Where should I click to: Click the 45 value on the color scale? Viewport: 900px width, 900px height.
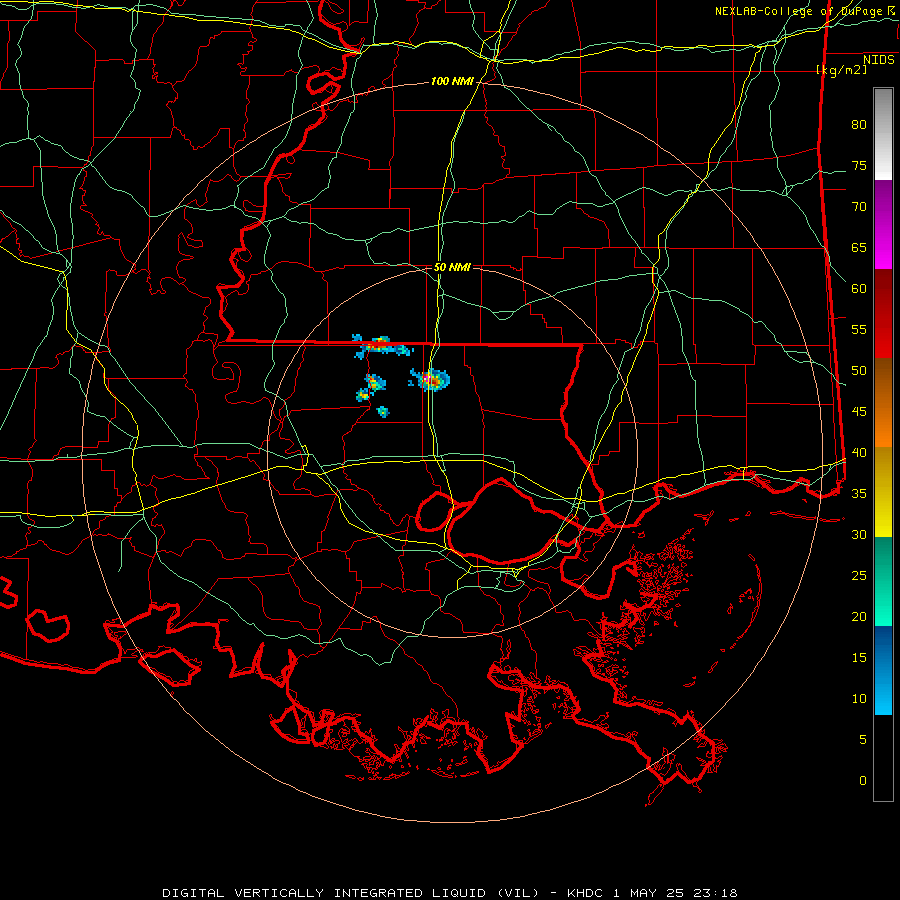point(859,412)
